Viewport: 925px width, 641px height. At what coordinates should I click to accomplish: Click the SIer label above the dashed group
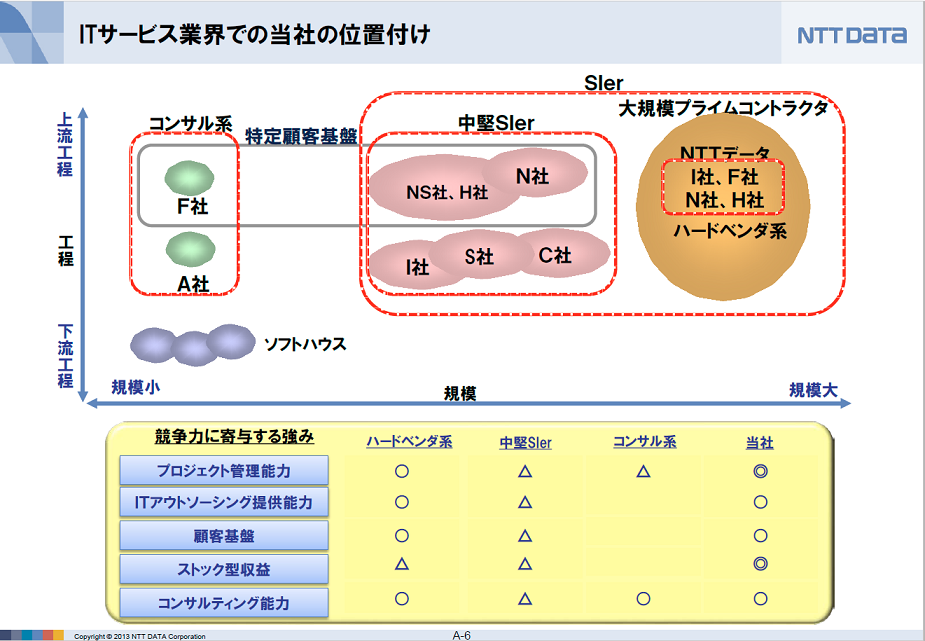[x=603, y=83]
